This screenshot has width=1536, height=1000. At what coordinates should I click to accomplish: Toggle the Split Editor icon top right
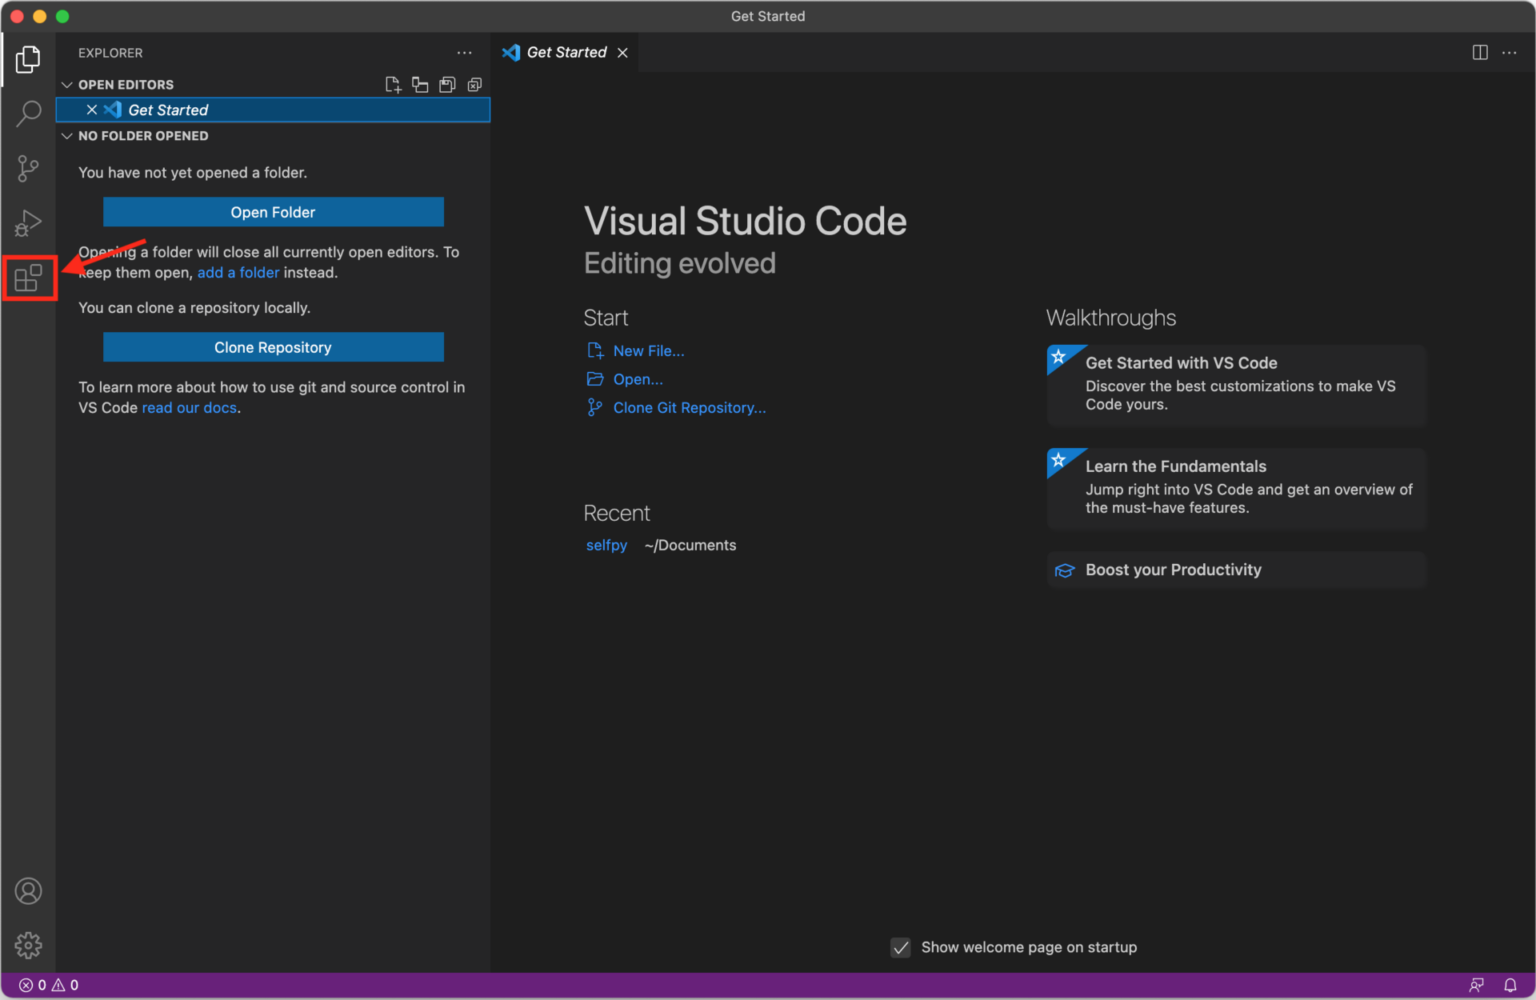click(1479, 52)
